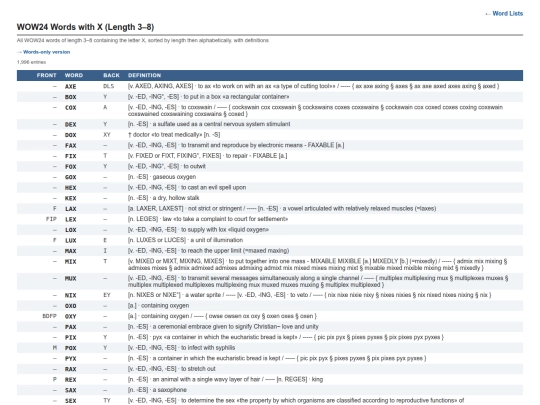Select the word COX in the table
This screenshot has height=405, width=540.
tap(71, 108)
